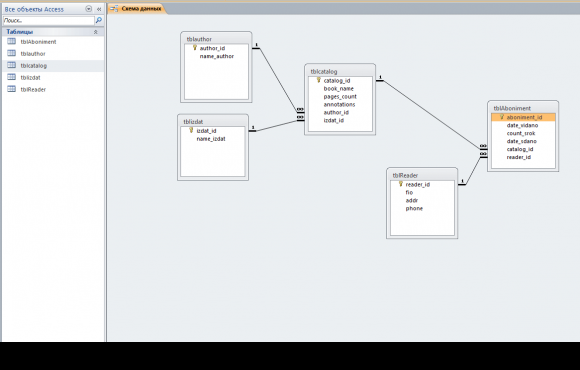Click the tblReader table title bar
This screenshot has height=370, width=580.
click(422, 175)
